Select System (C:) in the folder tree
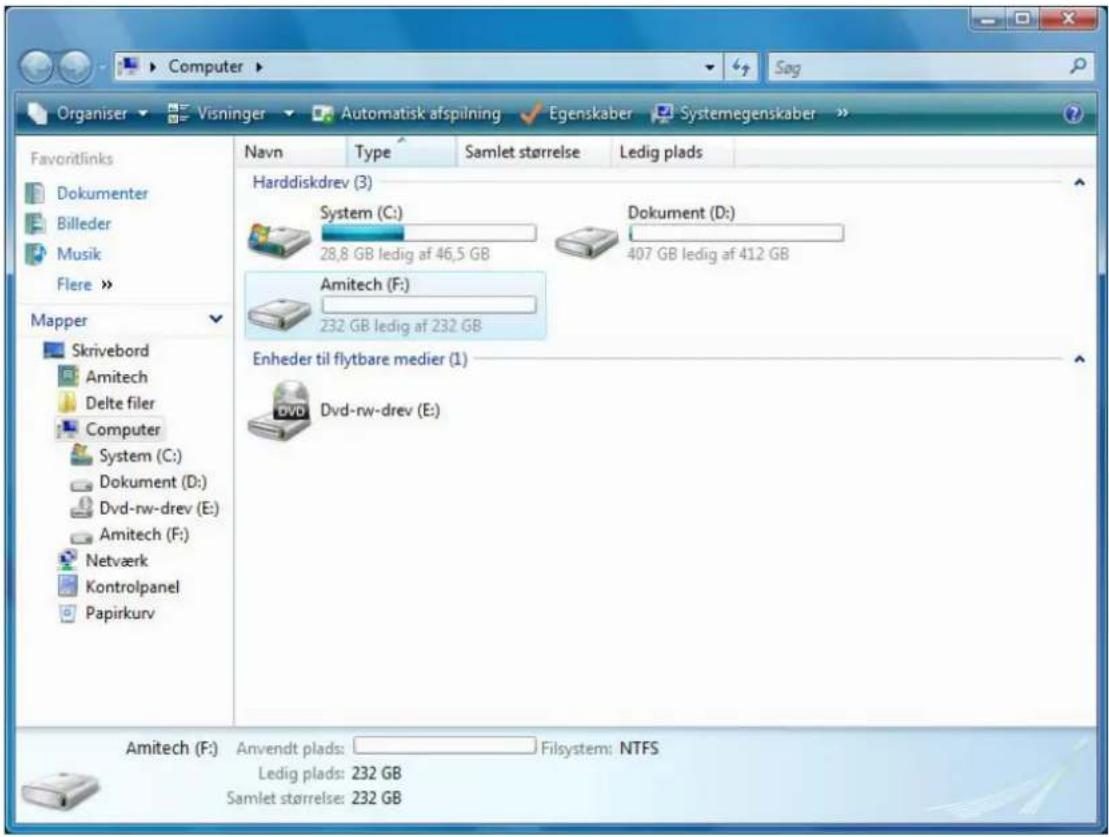This screenshot has width=1109, height=837. (x=140, y=456)
